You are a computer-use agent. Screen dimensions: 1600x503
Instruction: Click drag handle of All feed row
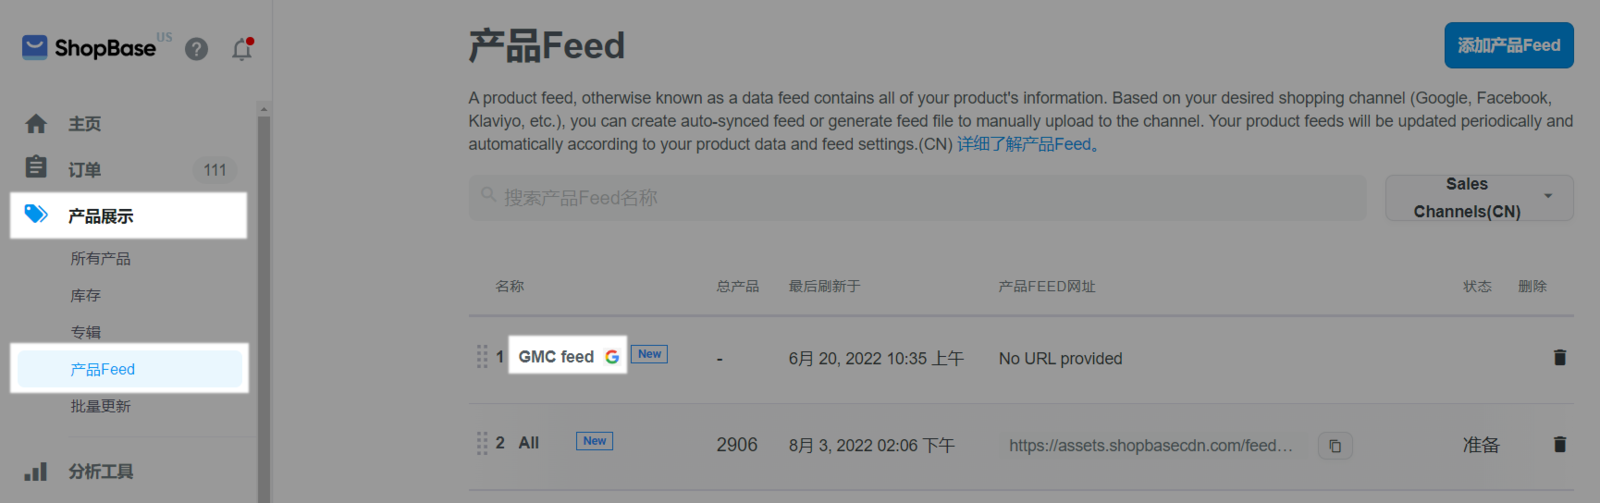point(482,444)
